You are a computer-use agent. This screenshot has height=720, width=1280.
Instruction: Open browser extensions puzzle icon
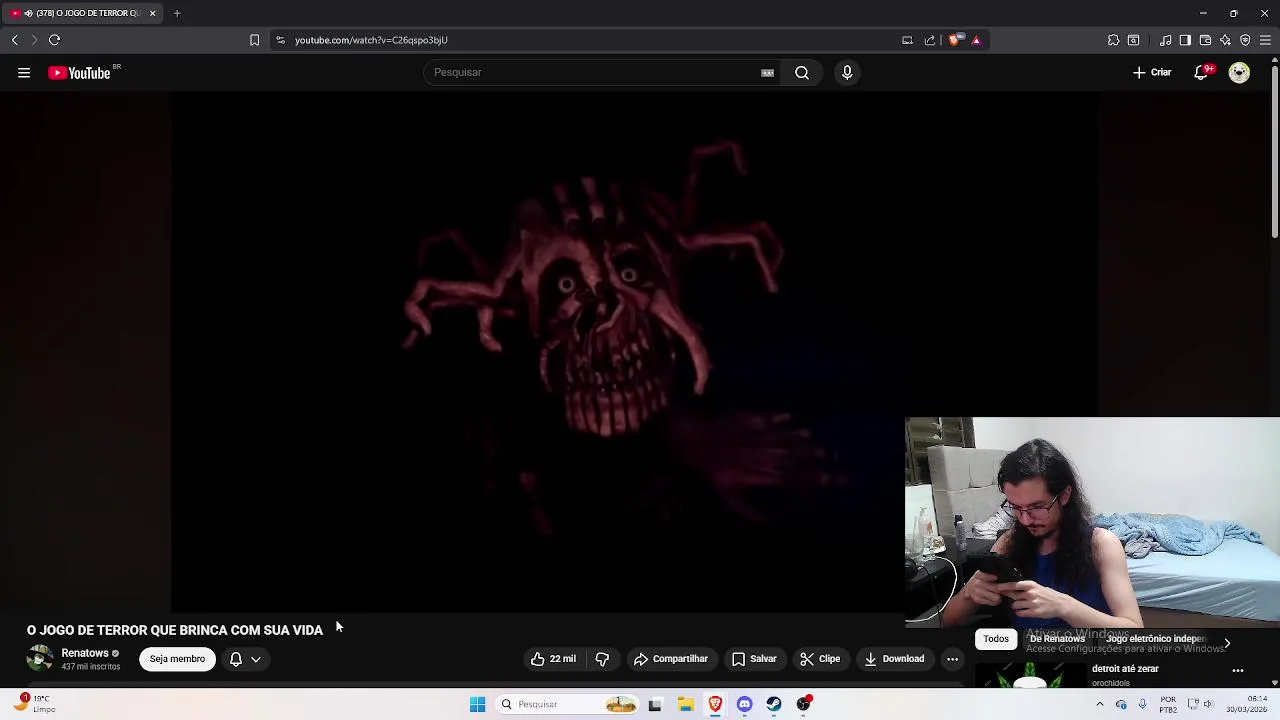(1113, 40)
